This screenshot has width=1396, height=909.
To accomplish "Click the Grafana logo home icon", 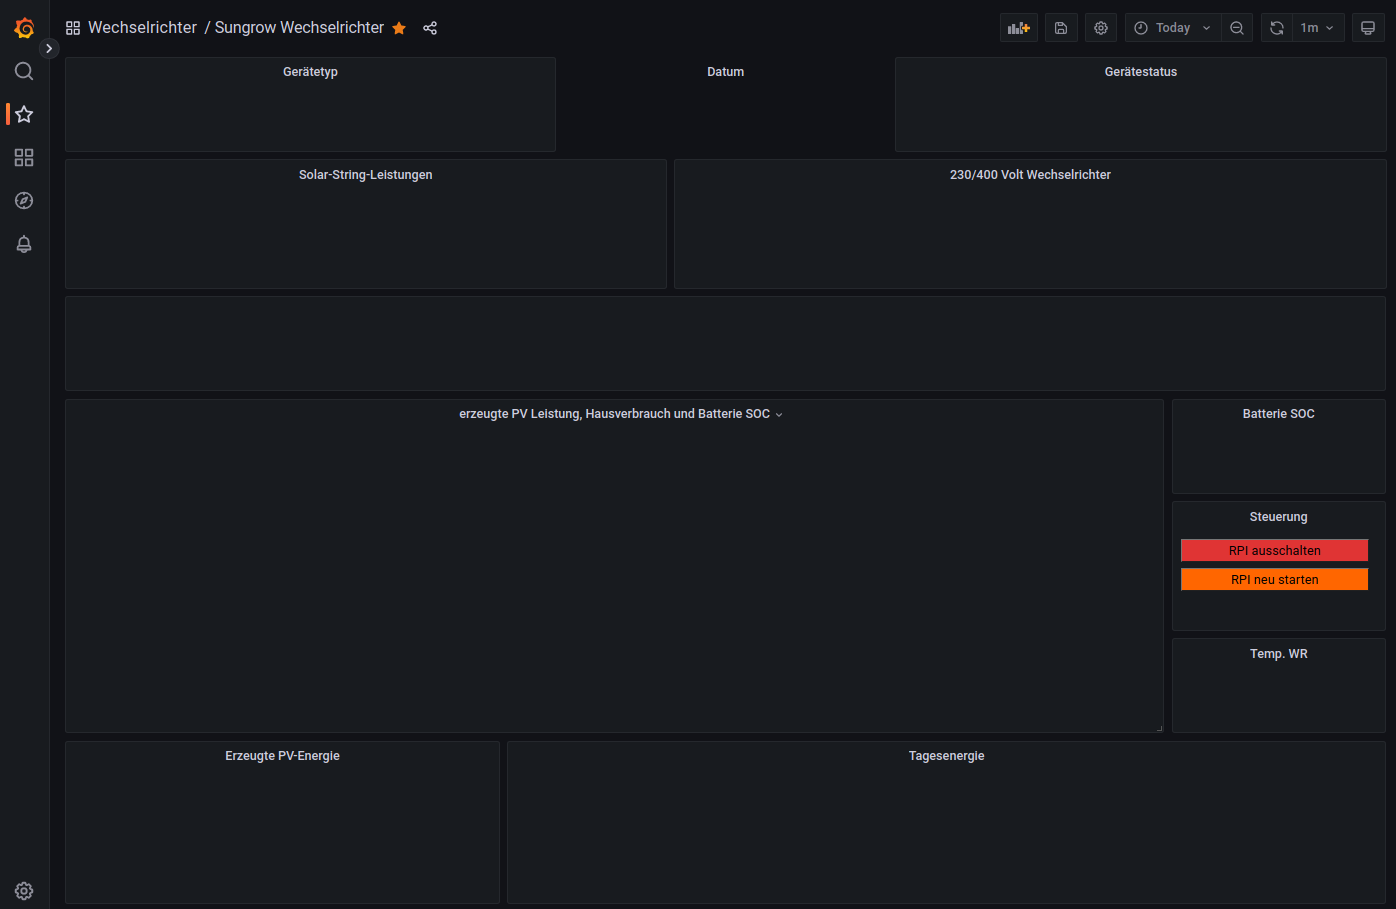I will [x=24, y=28].
